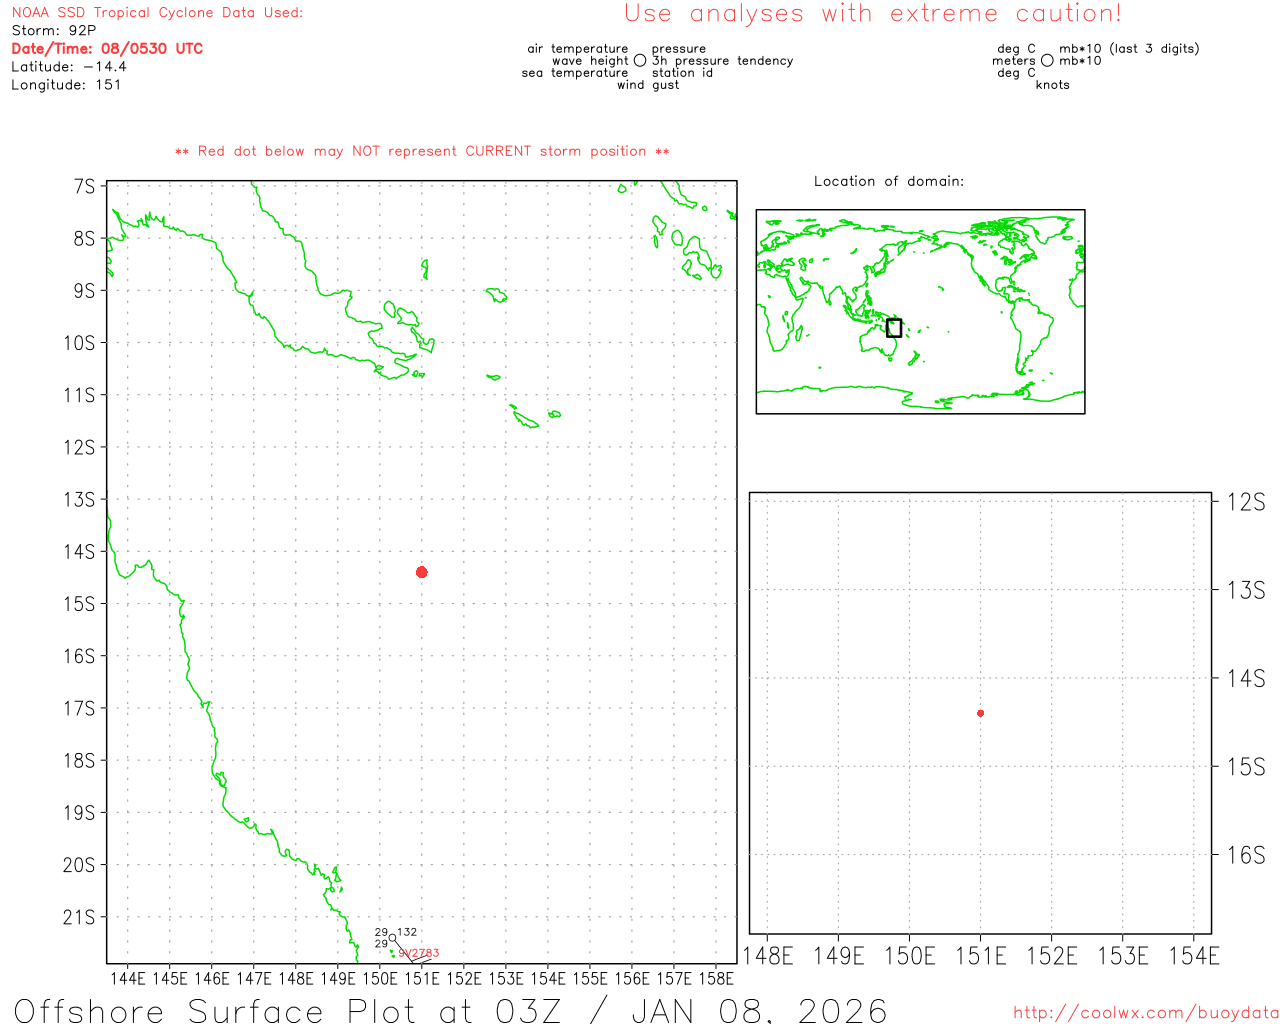Click the legend circle beside mb*10 units
Image resolution: width=1280 pixels, height=1024 pixels.
click(1047, 61)
